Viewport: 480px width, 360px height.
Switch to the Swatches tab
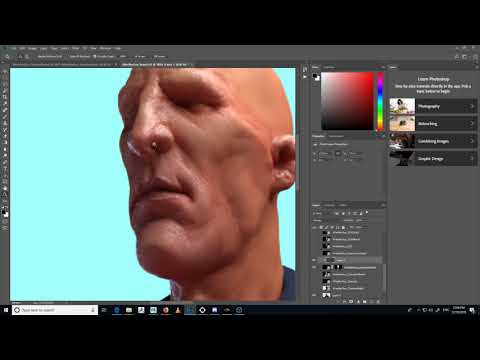pos(329,67)
